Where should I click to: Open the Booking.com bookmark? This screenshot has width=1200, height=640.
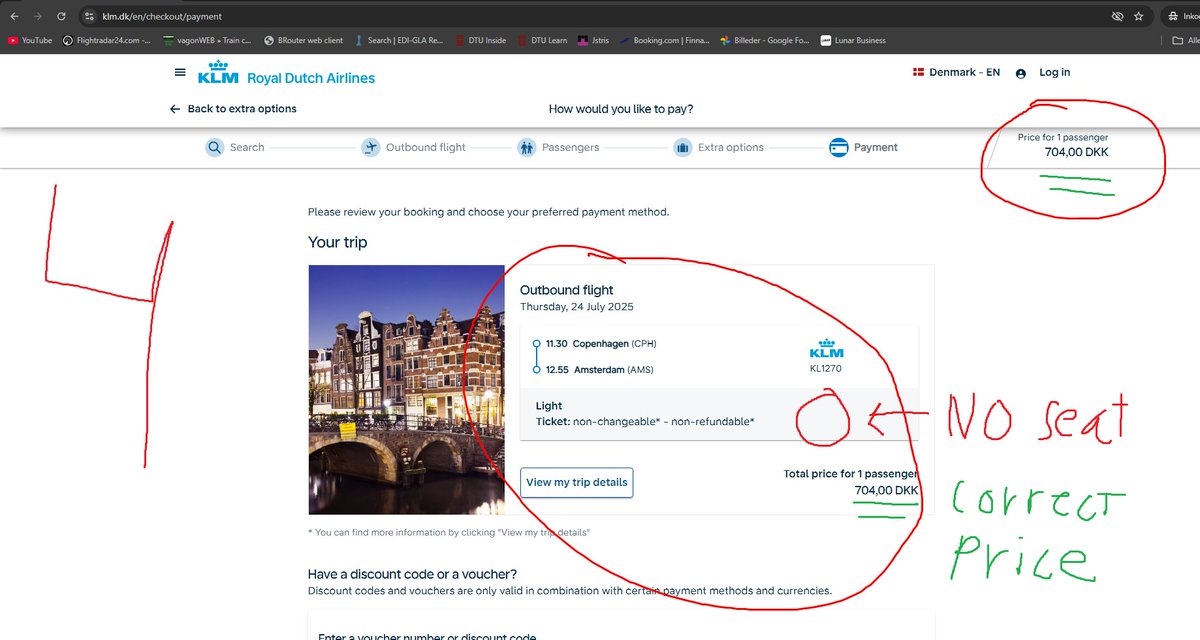coord(665,41)
